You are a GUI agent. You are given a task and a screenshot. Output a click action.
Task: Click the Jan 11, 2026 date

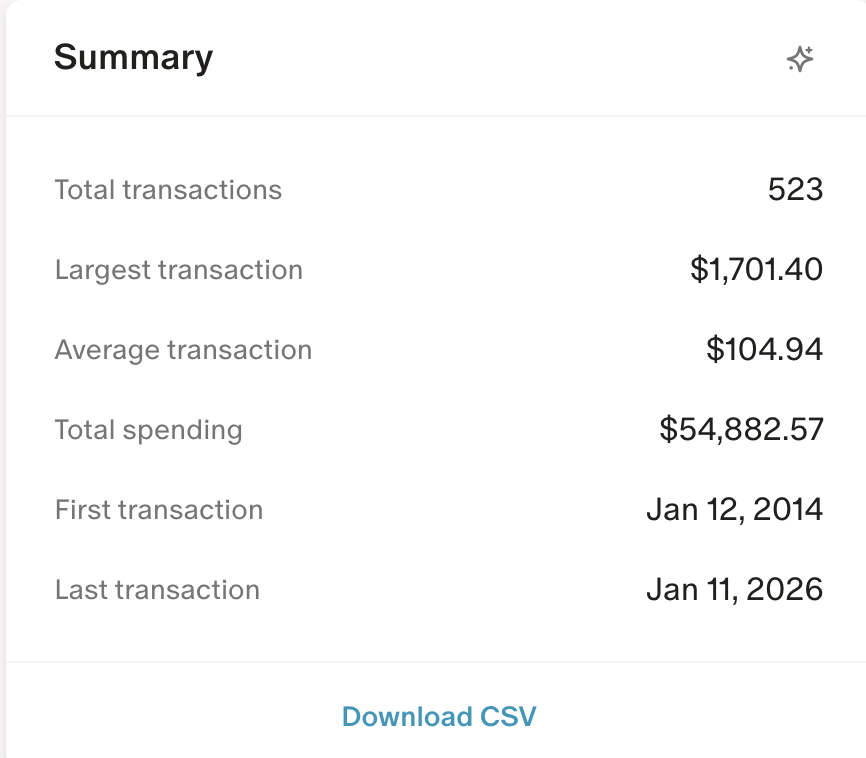pos(735,589)
